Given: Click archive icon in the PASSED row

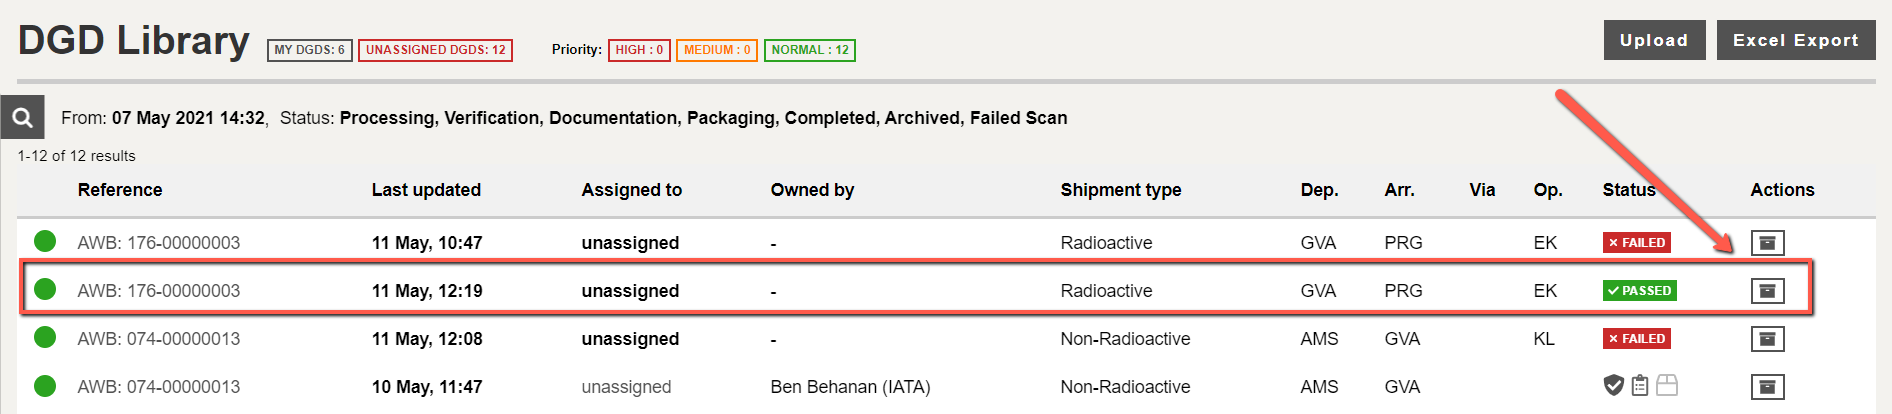Looking at the screenshot, I should point(1767,291).
